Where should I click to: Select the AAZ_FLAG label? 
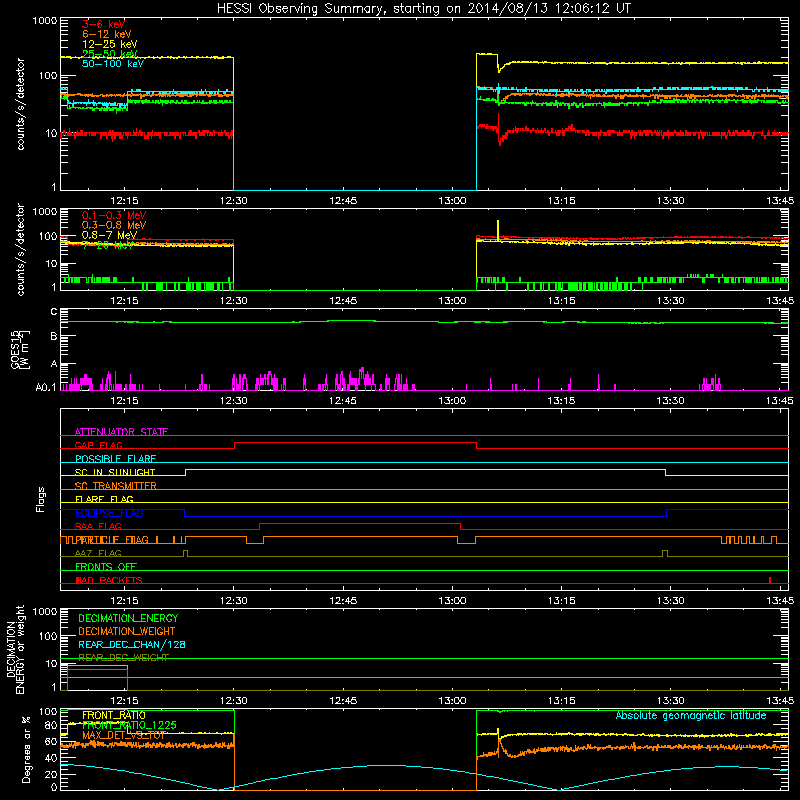coord(98,553)
